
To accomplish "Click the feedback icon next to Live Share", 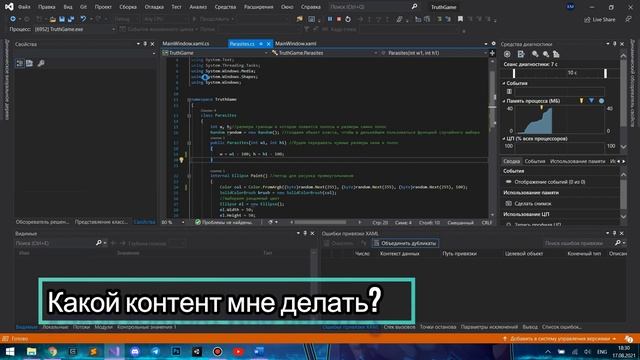I will pyautogui.click(x=629, y=20).
